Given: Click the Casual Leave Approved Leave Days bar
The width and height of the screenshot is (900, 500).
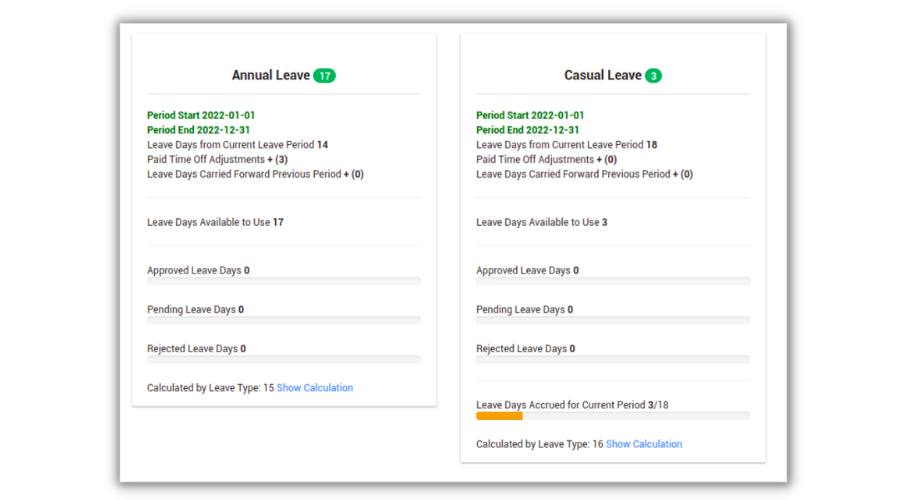Looking at the screenshot, I should (612, 282).
